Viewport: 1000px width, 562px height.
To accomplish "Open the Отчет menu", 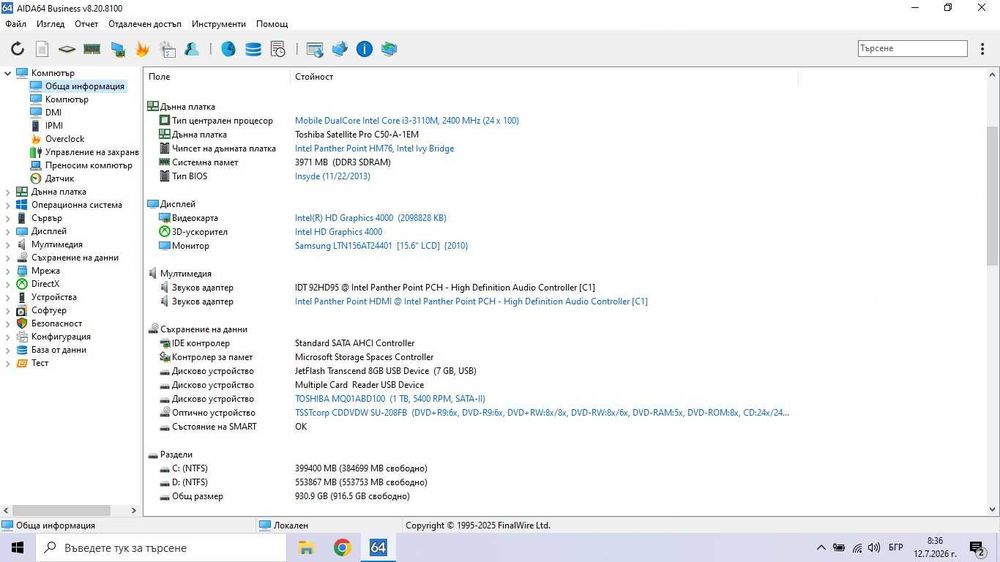I will [x=86, y=24].
